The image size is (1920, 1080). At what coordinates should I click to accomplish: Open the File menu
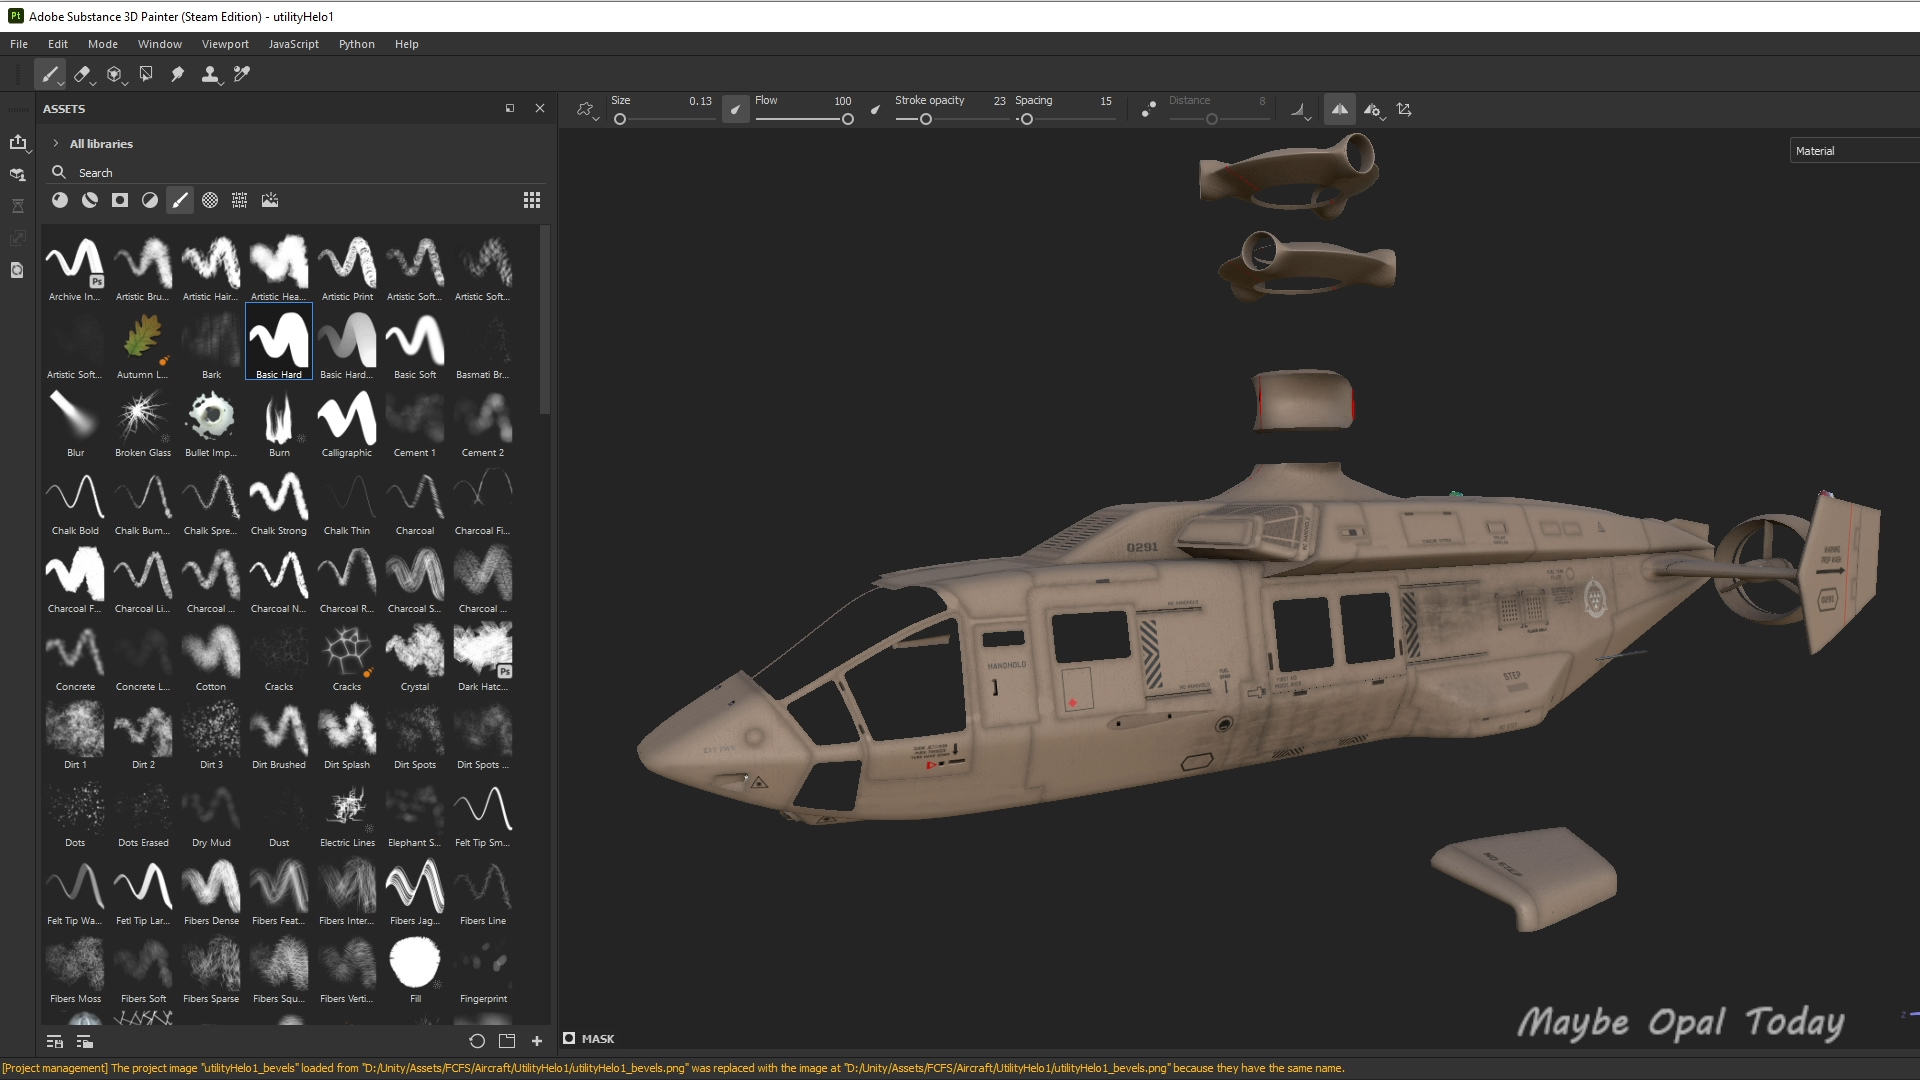tap(19, 44)
